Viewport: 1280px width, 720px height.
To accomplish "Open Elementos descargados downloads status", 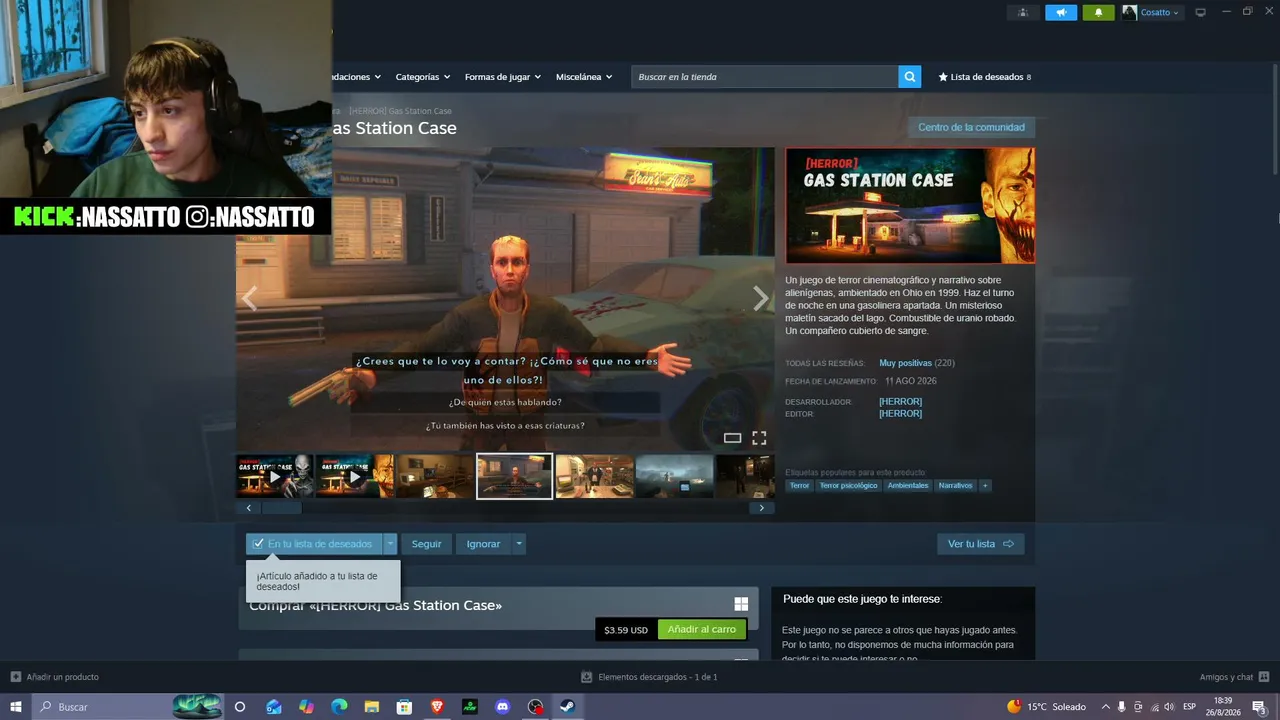I will [x=649, y=677].
